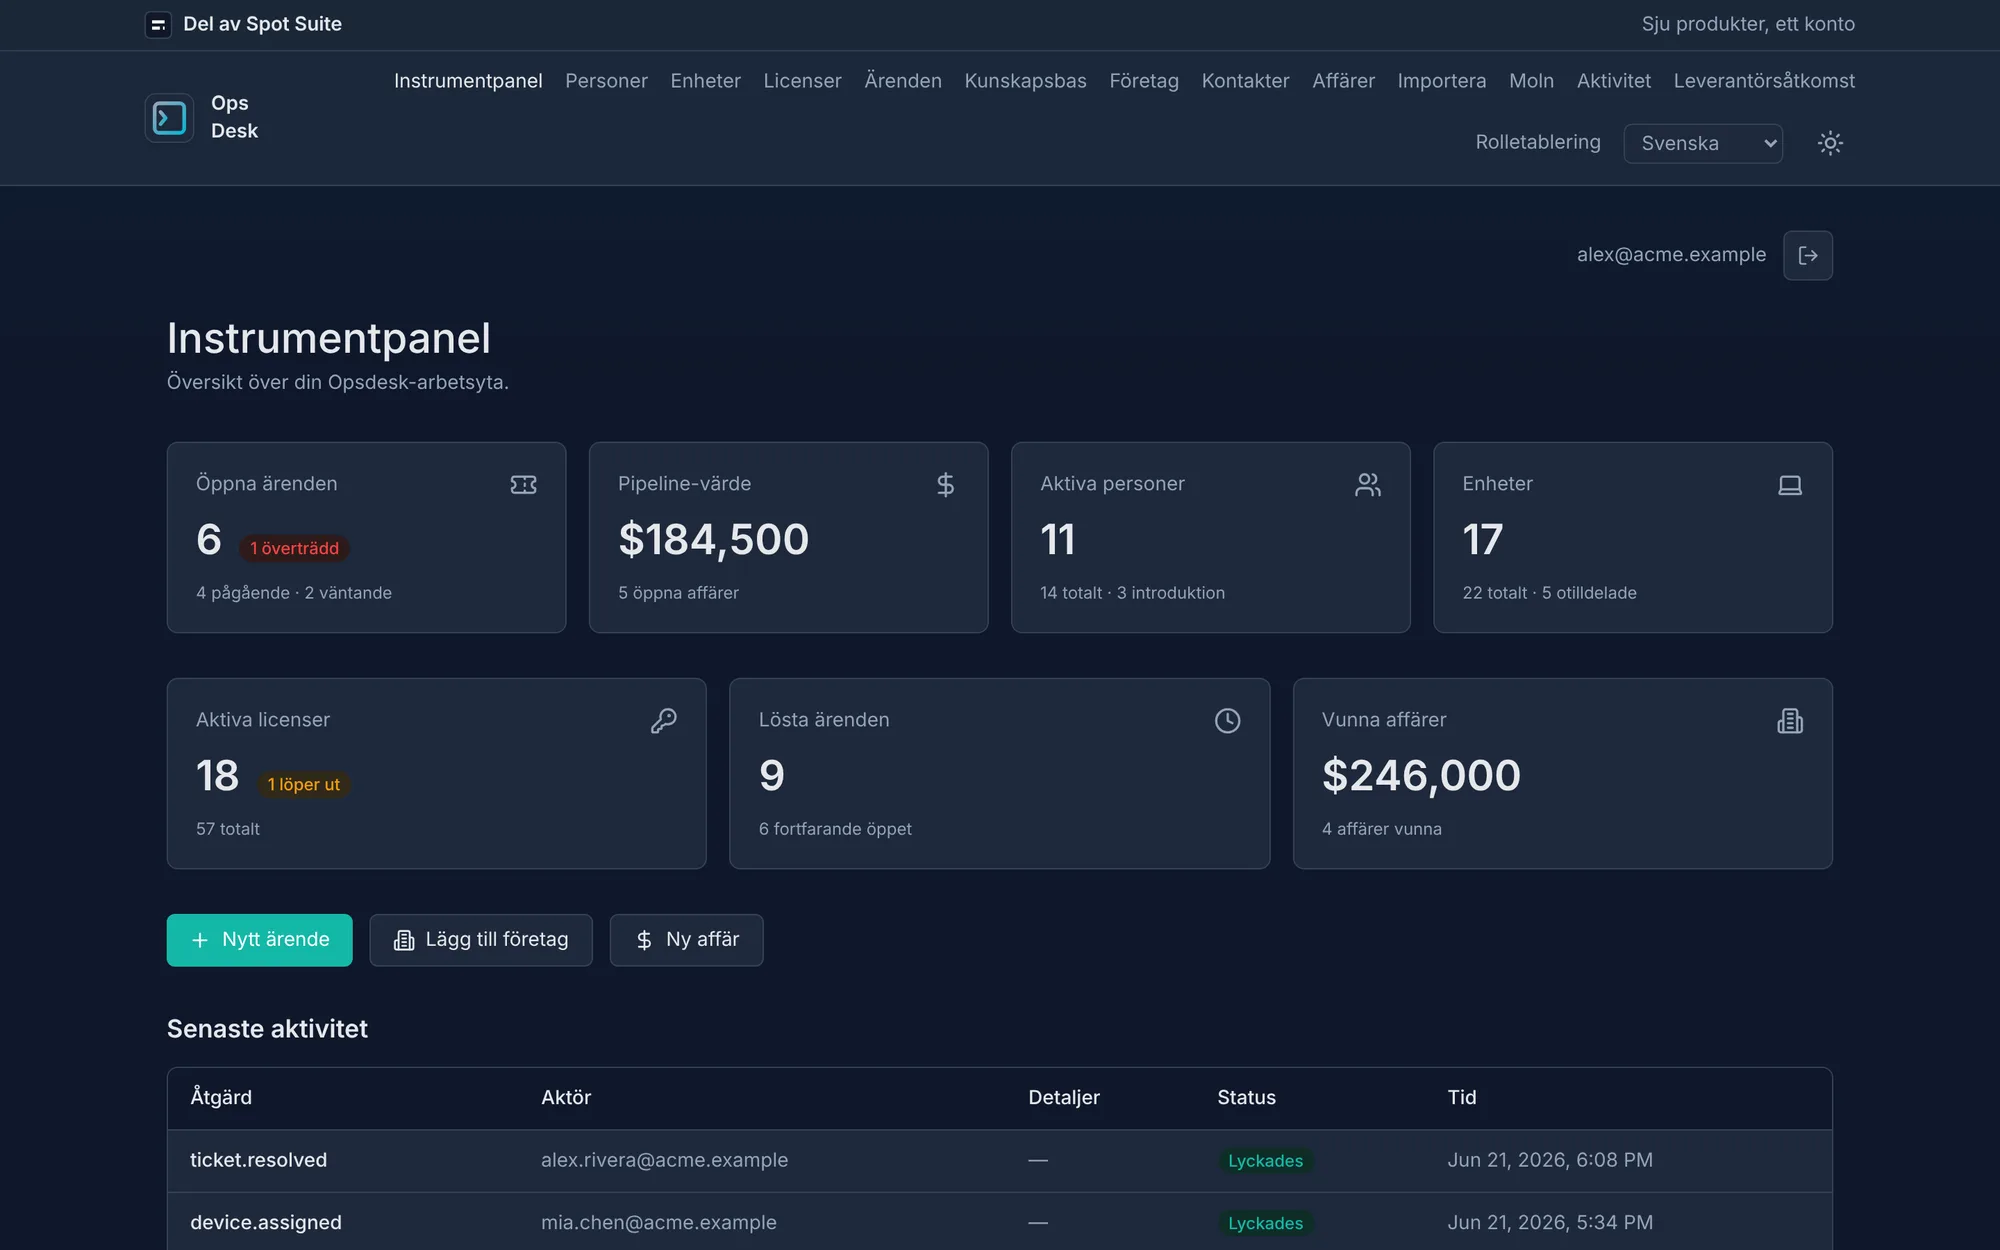Click Lösta ärenden count 9
Screen dimensions: 2000x1250
click(771, 776)
